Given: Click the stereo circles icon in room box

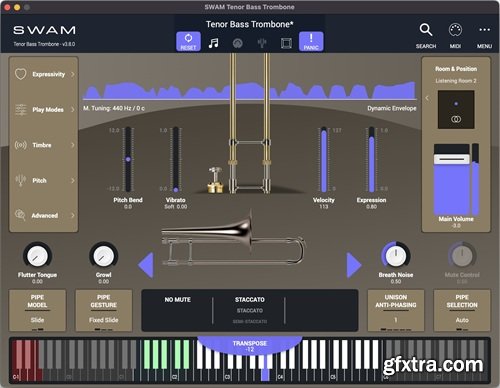Looking at the screenshot, I should [x=456, y=119].
